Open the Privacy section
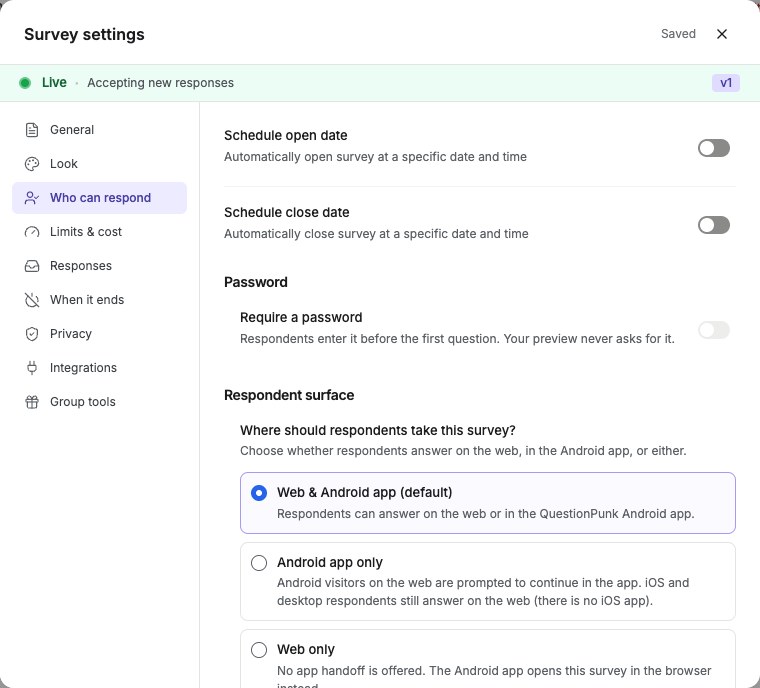The height and width of the screenshot is (688, 760). click(99, 334)
